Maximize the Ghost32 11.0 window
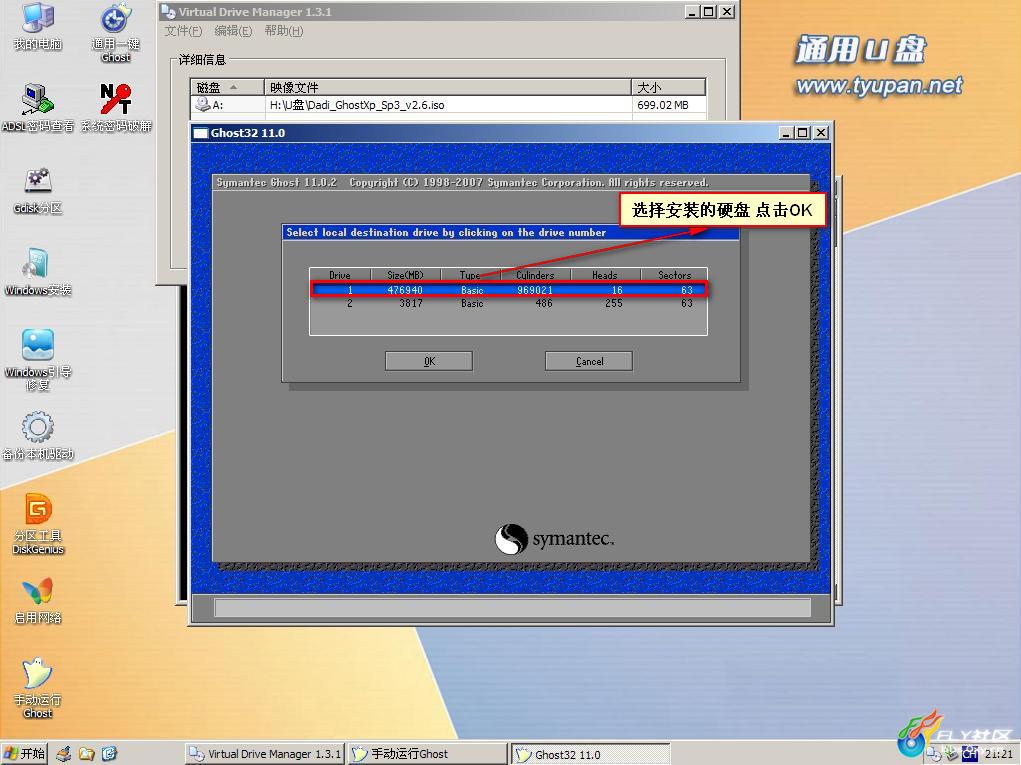Viewport: 1021px width, 765px height. click(803, 133)
